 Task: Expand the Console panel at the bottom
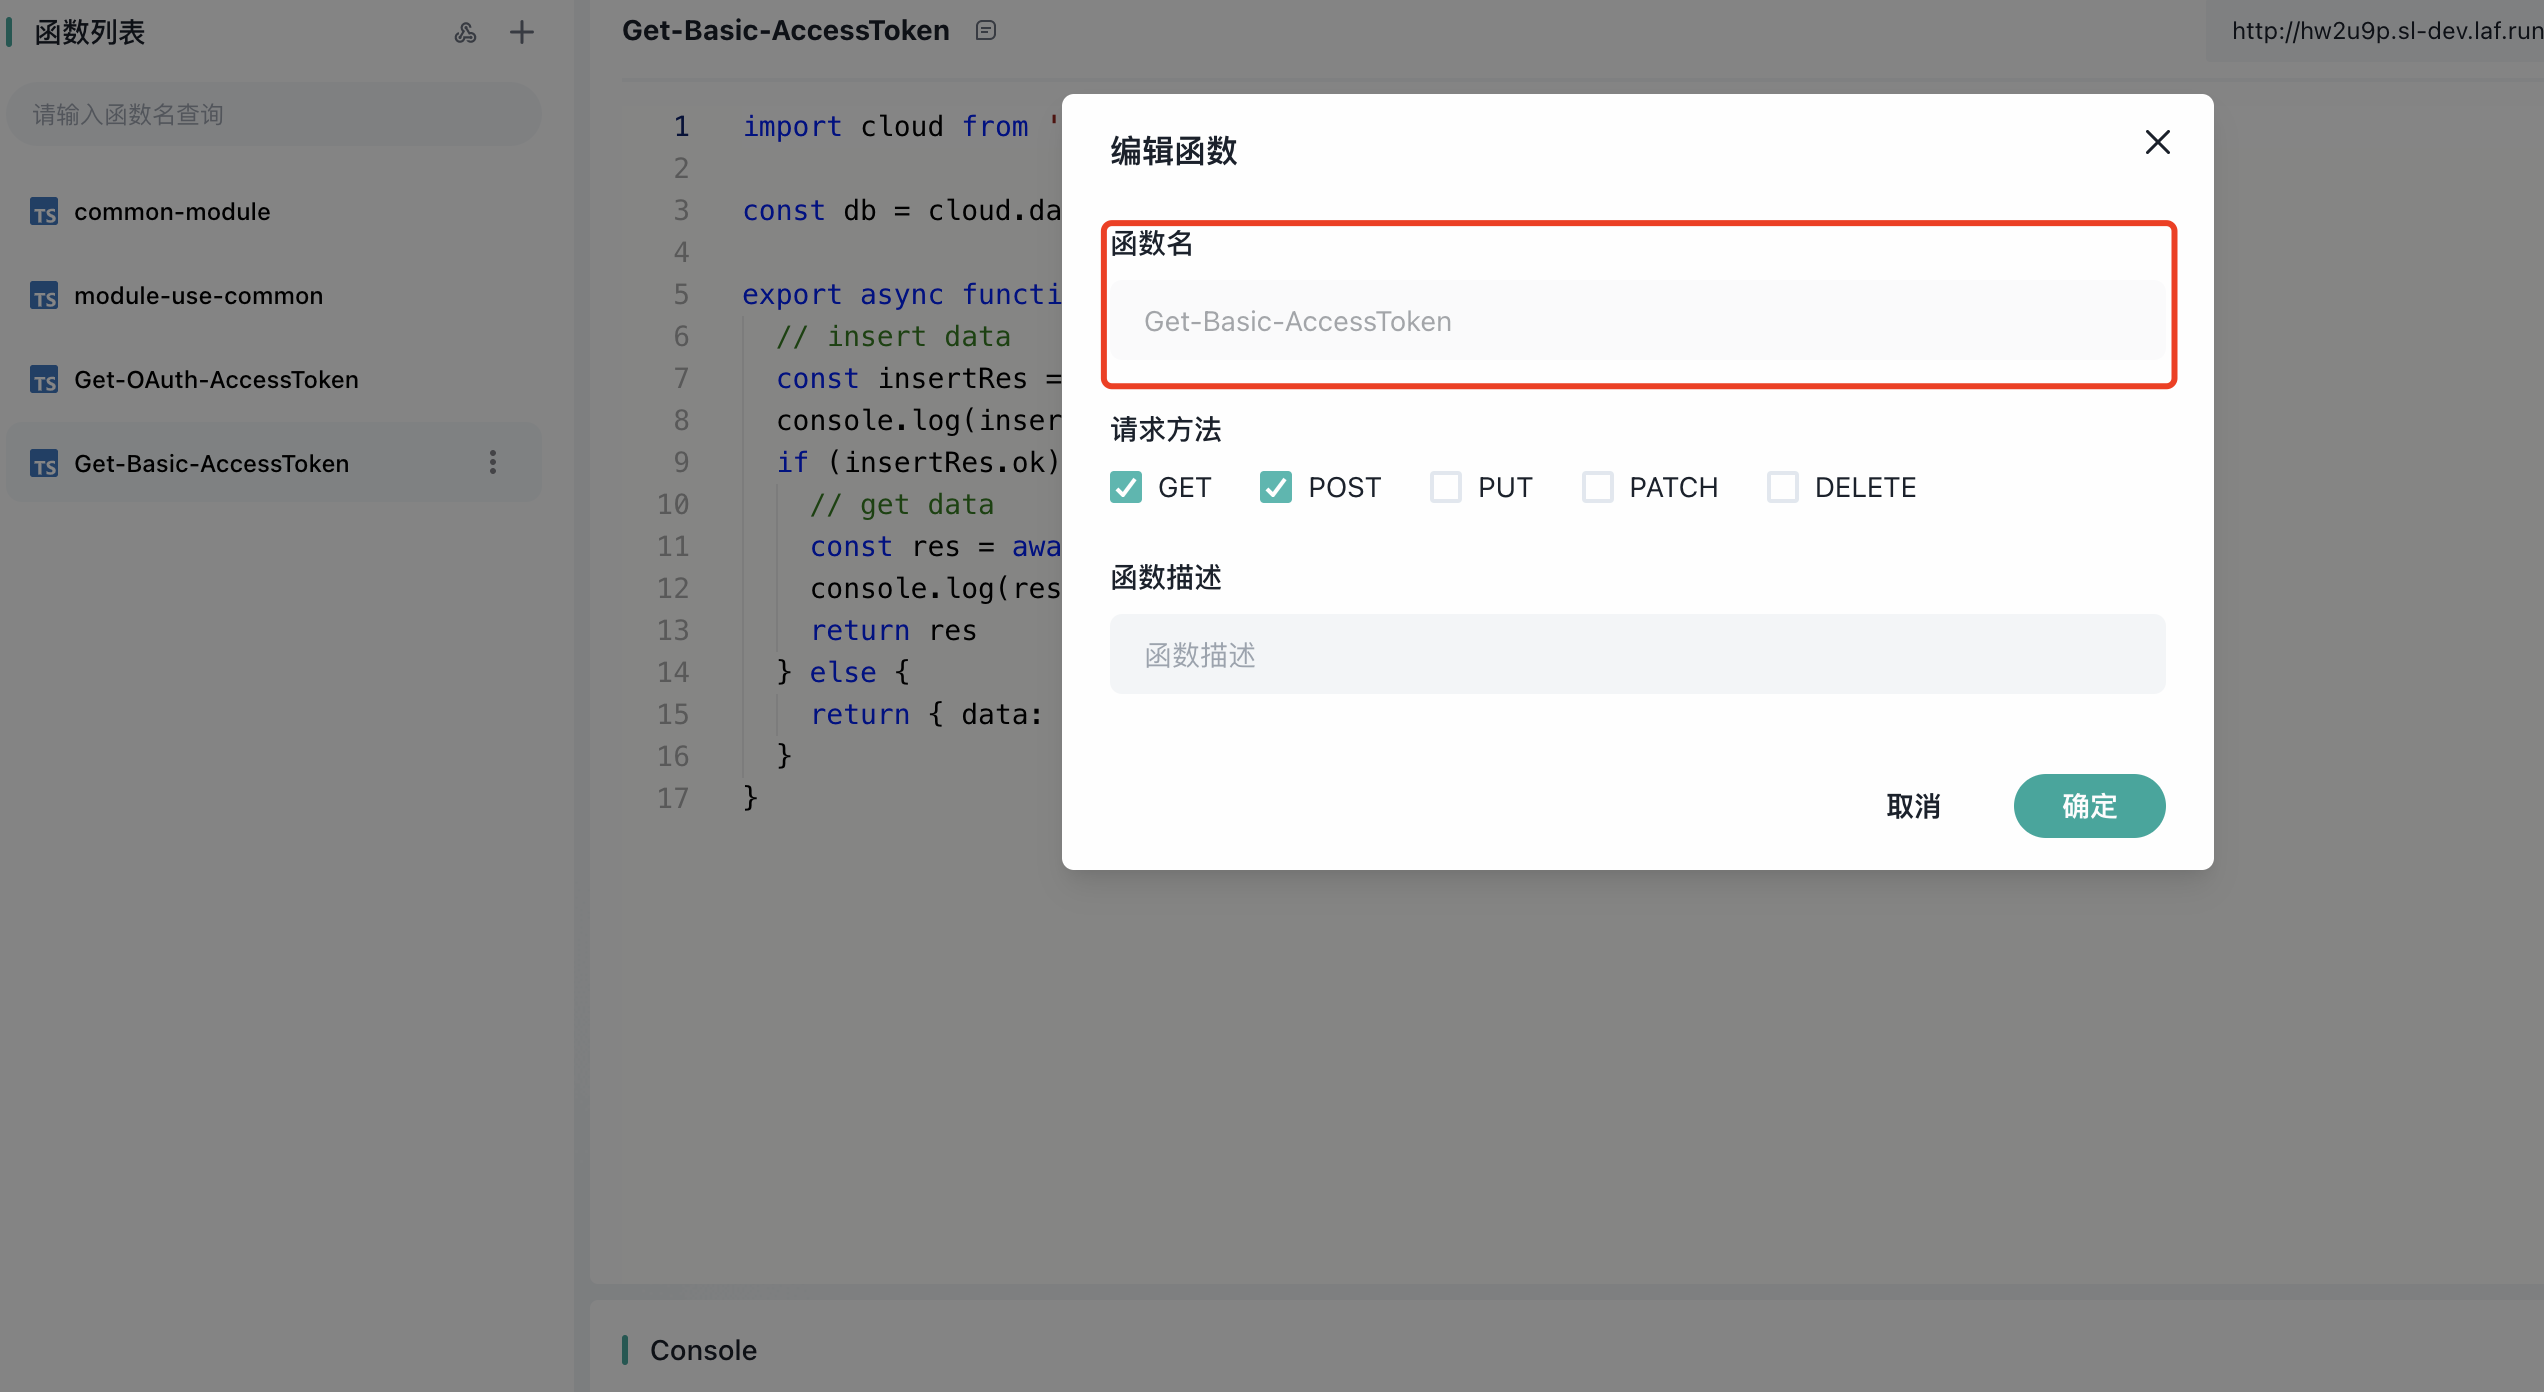703,1349
